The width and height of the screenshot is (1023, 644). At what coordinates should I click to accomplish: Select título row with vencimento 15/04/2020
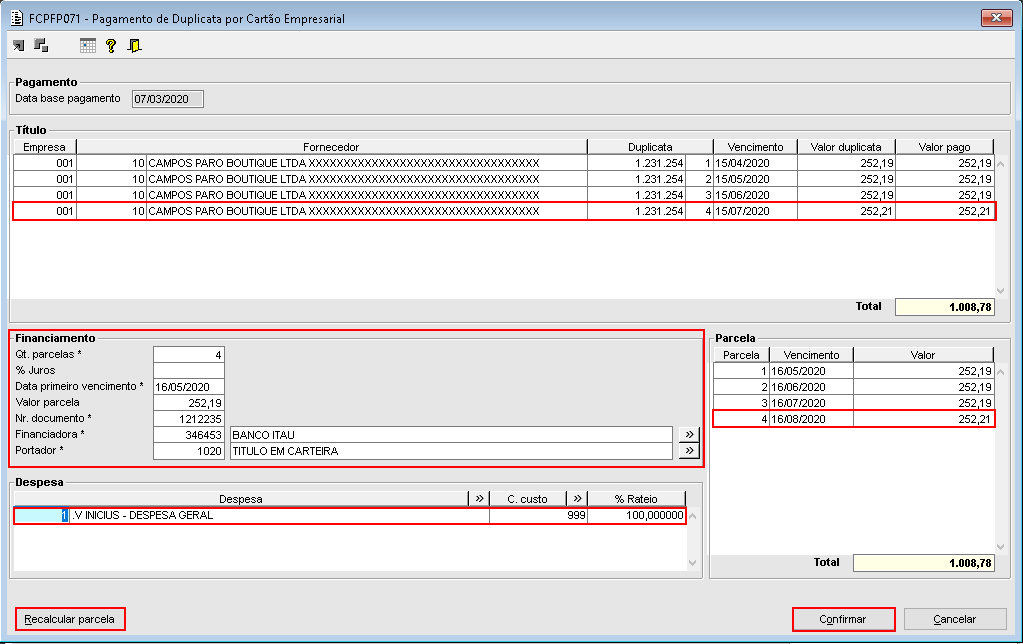(x=504, y=163)
